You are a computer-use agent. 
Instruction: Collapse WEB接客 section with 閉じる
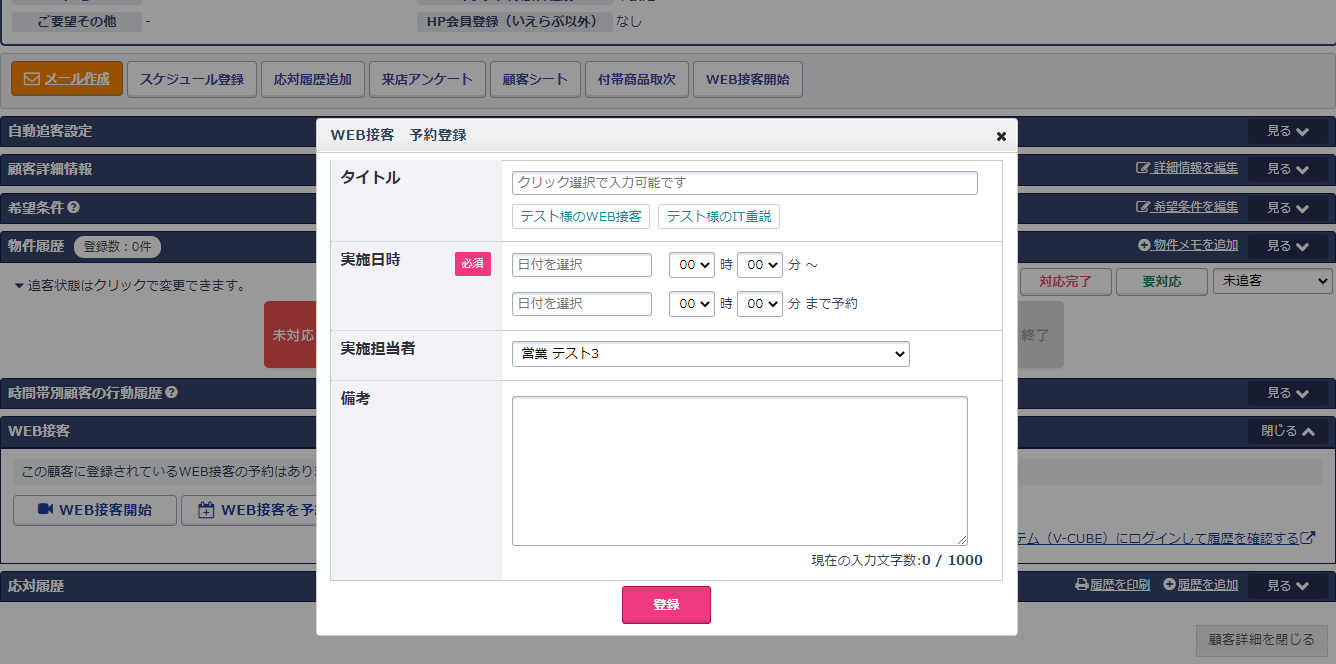click(1287, 432)
